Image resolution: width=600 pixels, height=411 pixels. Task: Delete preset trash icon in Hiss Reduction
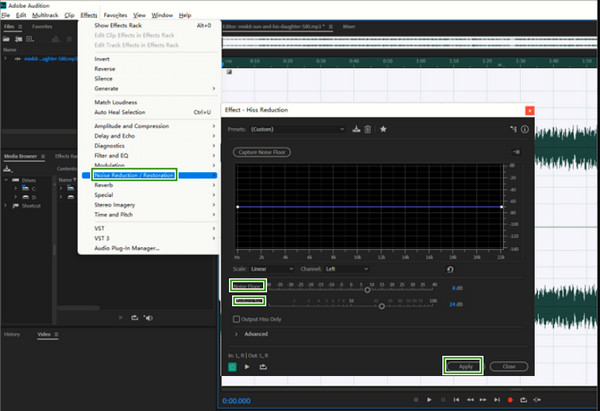click(368, 129)
